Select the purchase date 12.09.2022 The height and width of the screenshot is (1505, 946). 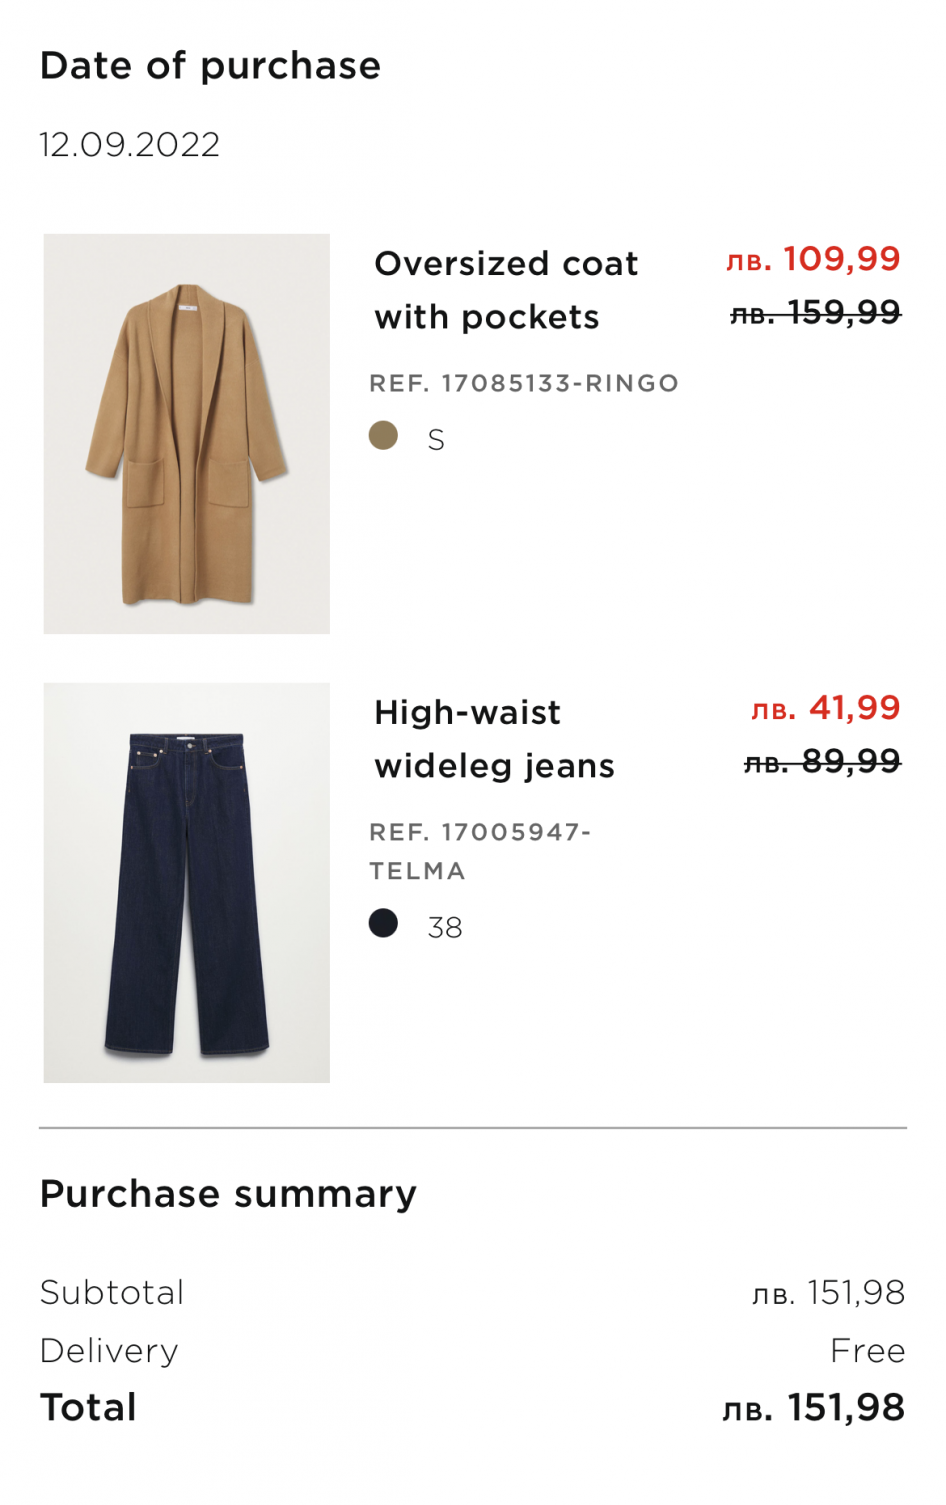pyautogui.click(x=130, y=145)
